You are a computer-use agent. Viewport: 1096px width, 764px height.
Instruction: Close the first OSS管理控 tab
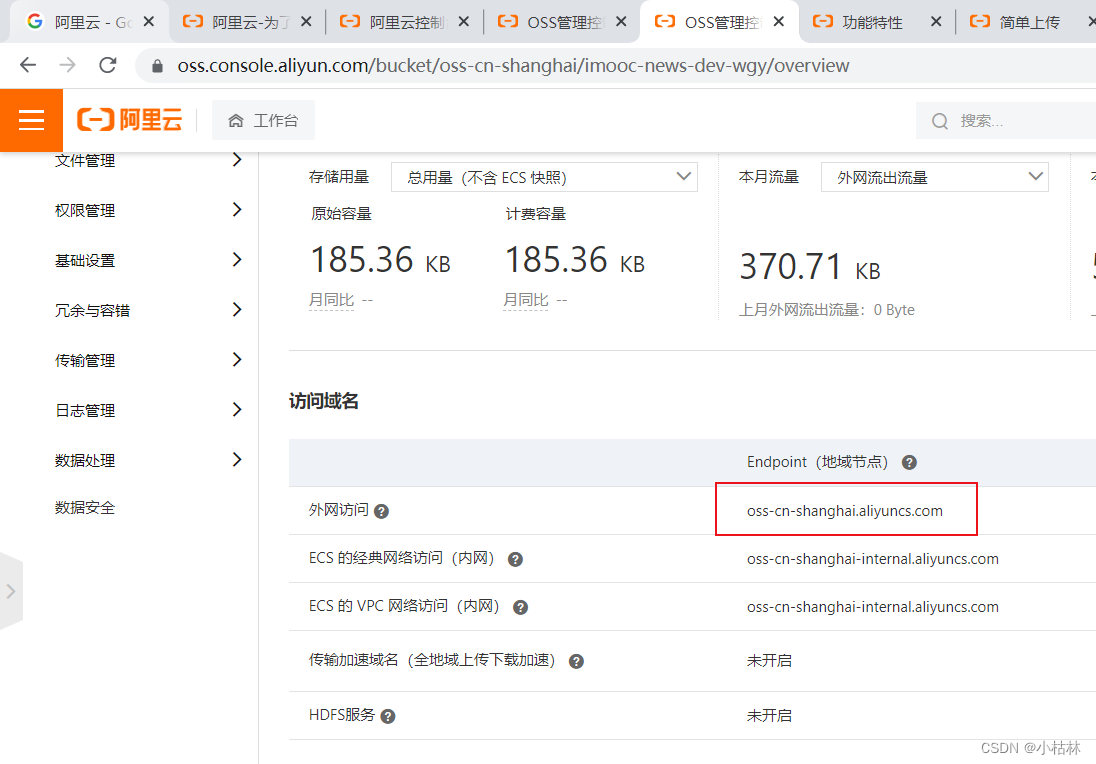click(621, 22)
